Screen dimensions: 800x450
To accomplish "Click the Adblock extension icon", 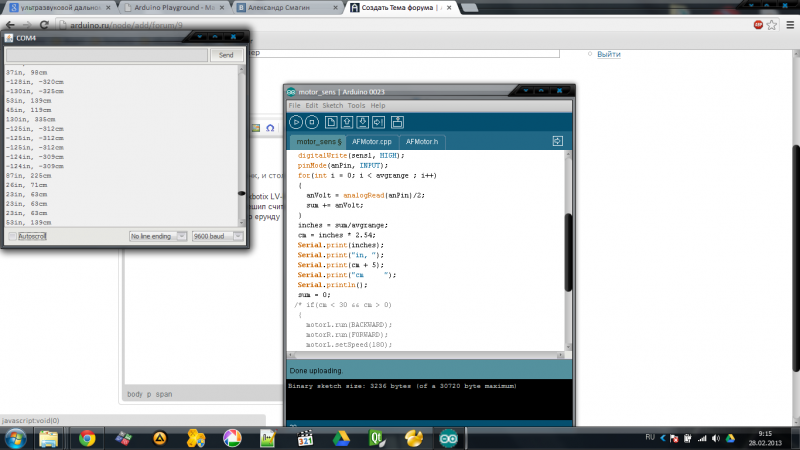I will (758, 24).
